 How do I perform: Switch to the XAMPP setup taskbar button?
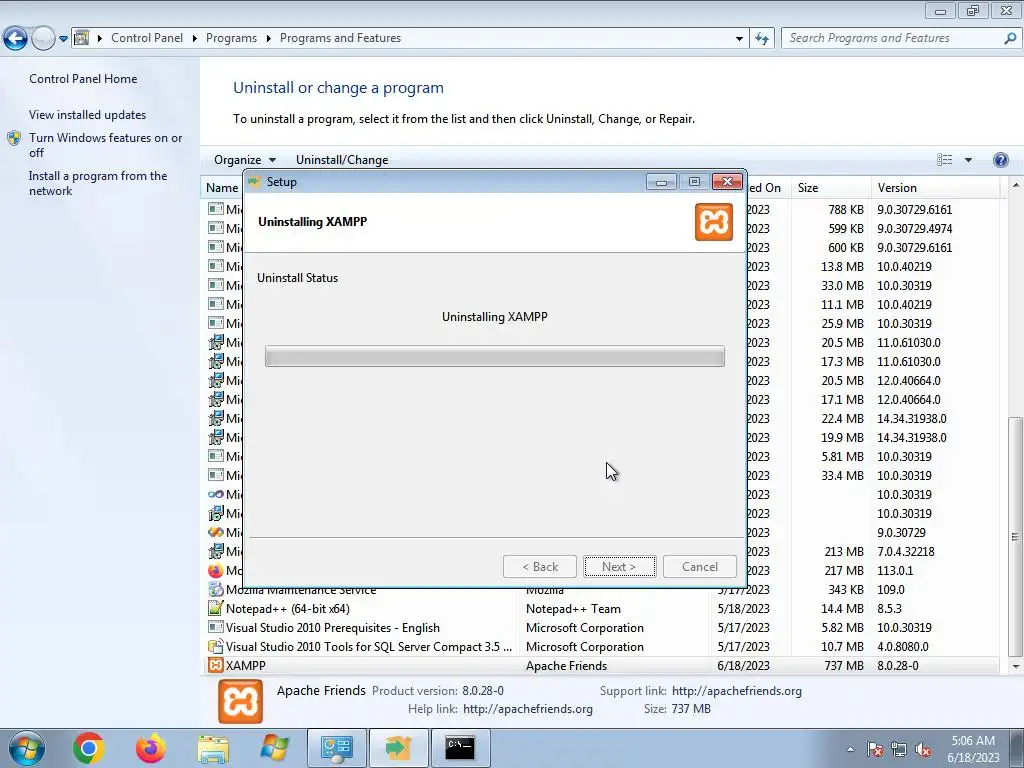398,748
